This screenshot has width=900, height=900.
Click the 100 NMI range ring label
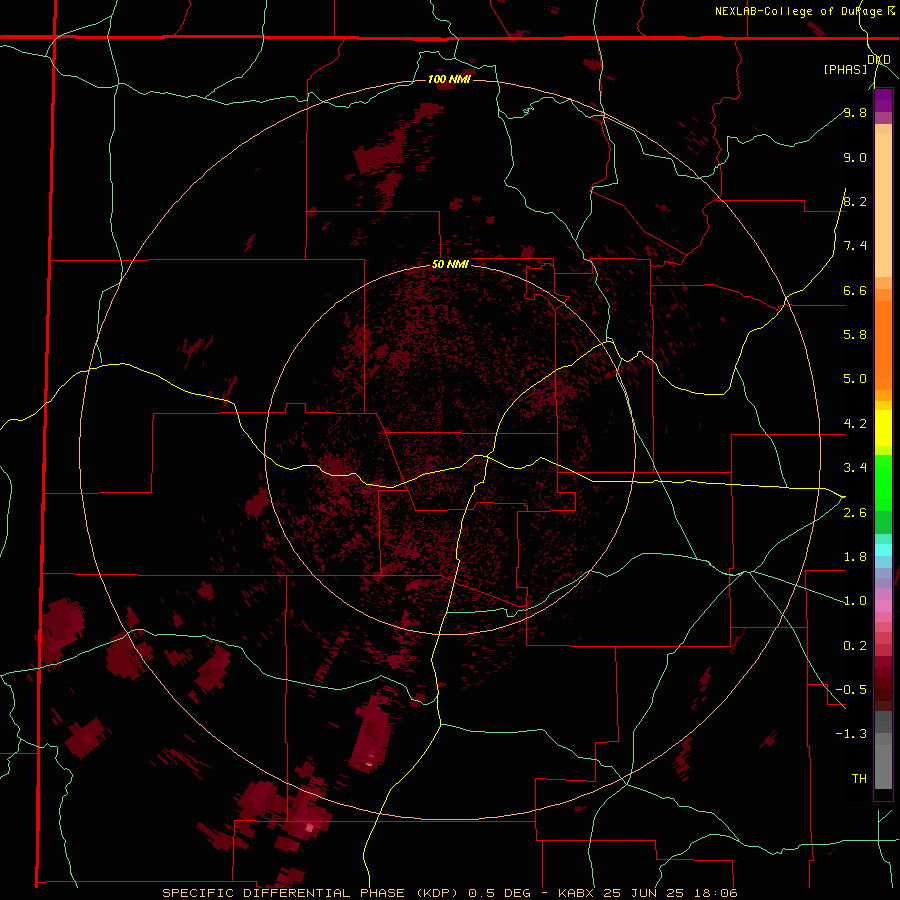(x=449, y=79)
